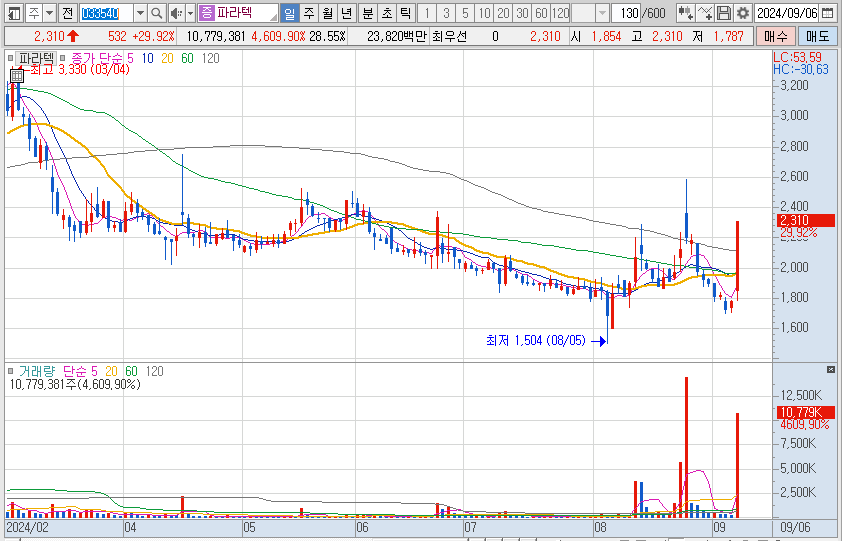Switch to minute 분 chart
The height and width of the screenshot is (541, 842).
368,13
